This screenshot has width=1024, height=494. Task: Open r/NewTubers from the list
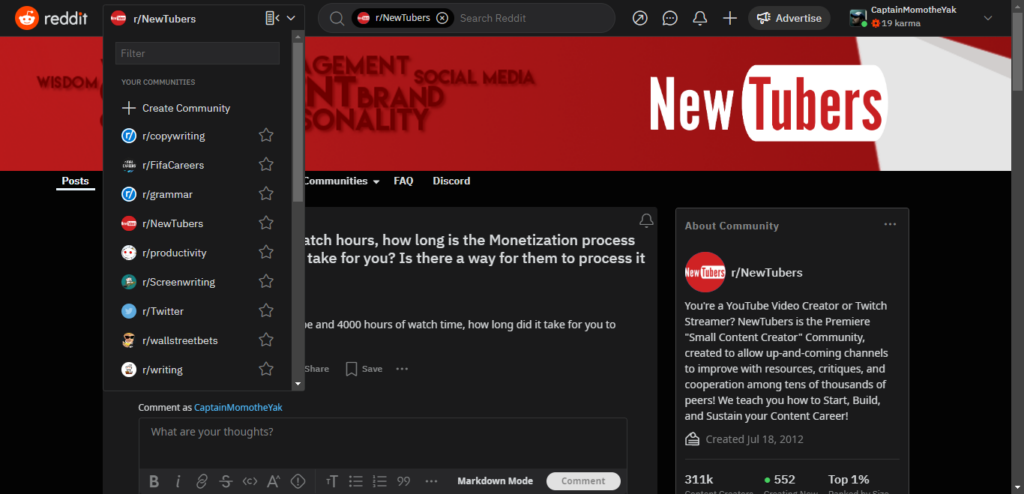pos(173,223)
